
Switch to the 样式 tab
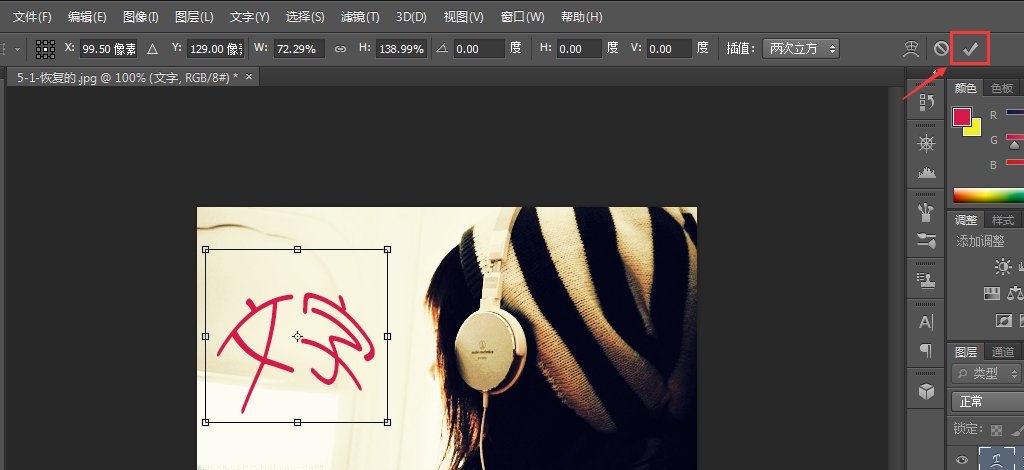1002,220
